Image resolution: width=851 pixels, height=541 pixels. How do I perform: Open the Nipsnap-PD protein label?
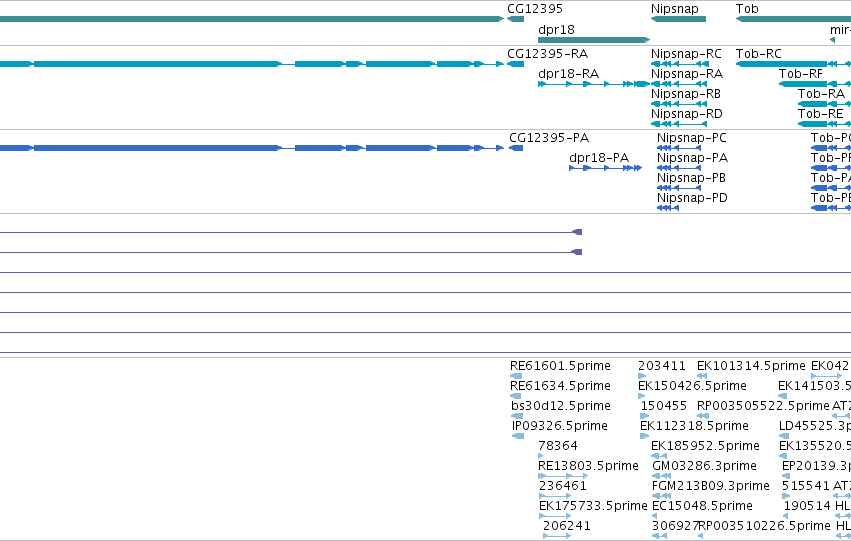click(x=692, y=198)
